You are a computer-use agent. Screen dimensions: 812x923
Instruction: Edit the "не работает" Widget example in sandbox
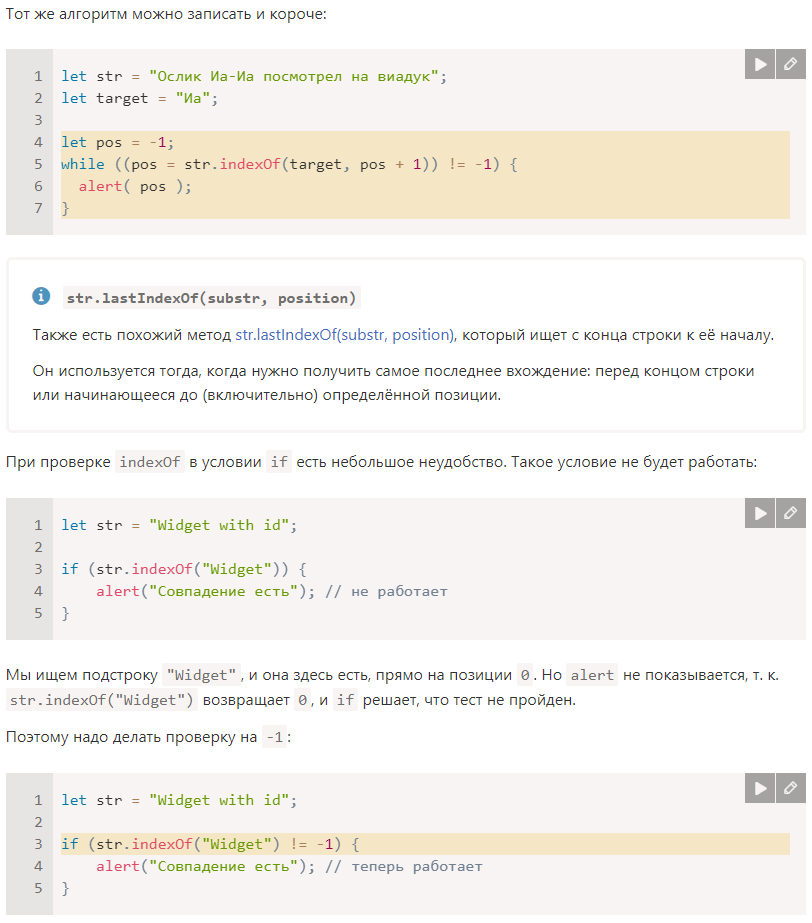[x=791, y=513]
